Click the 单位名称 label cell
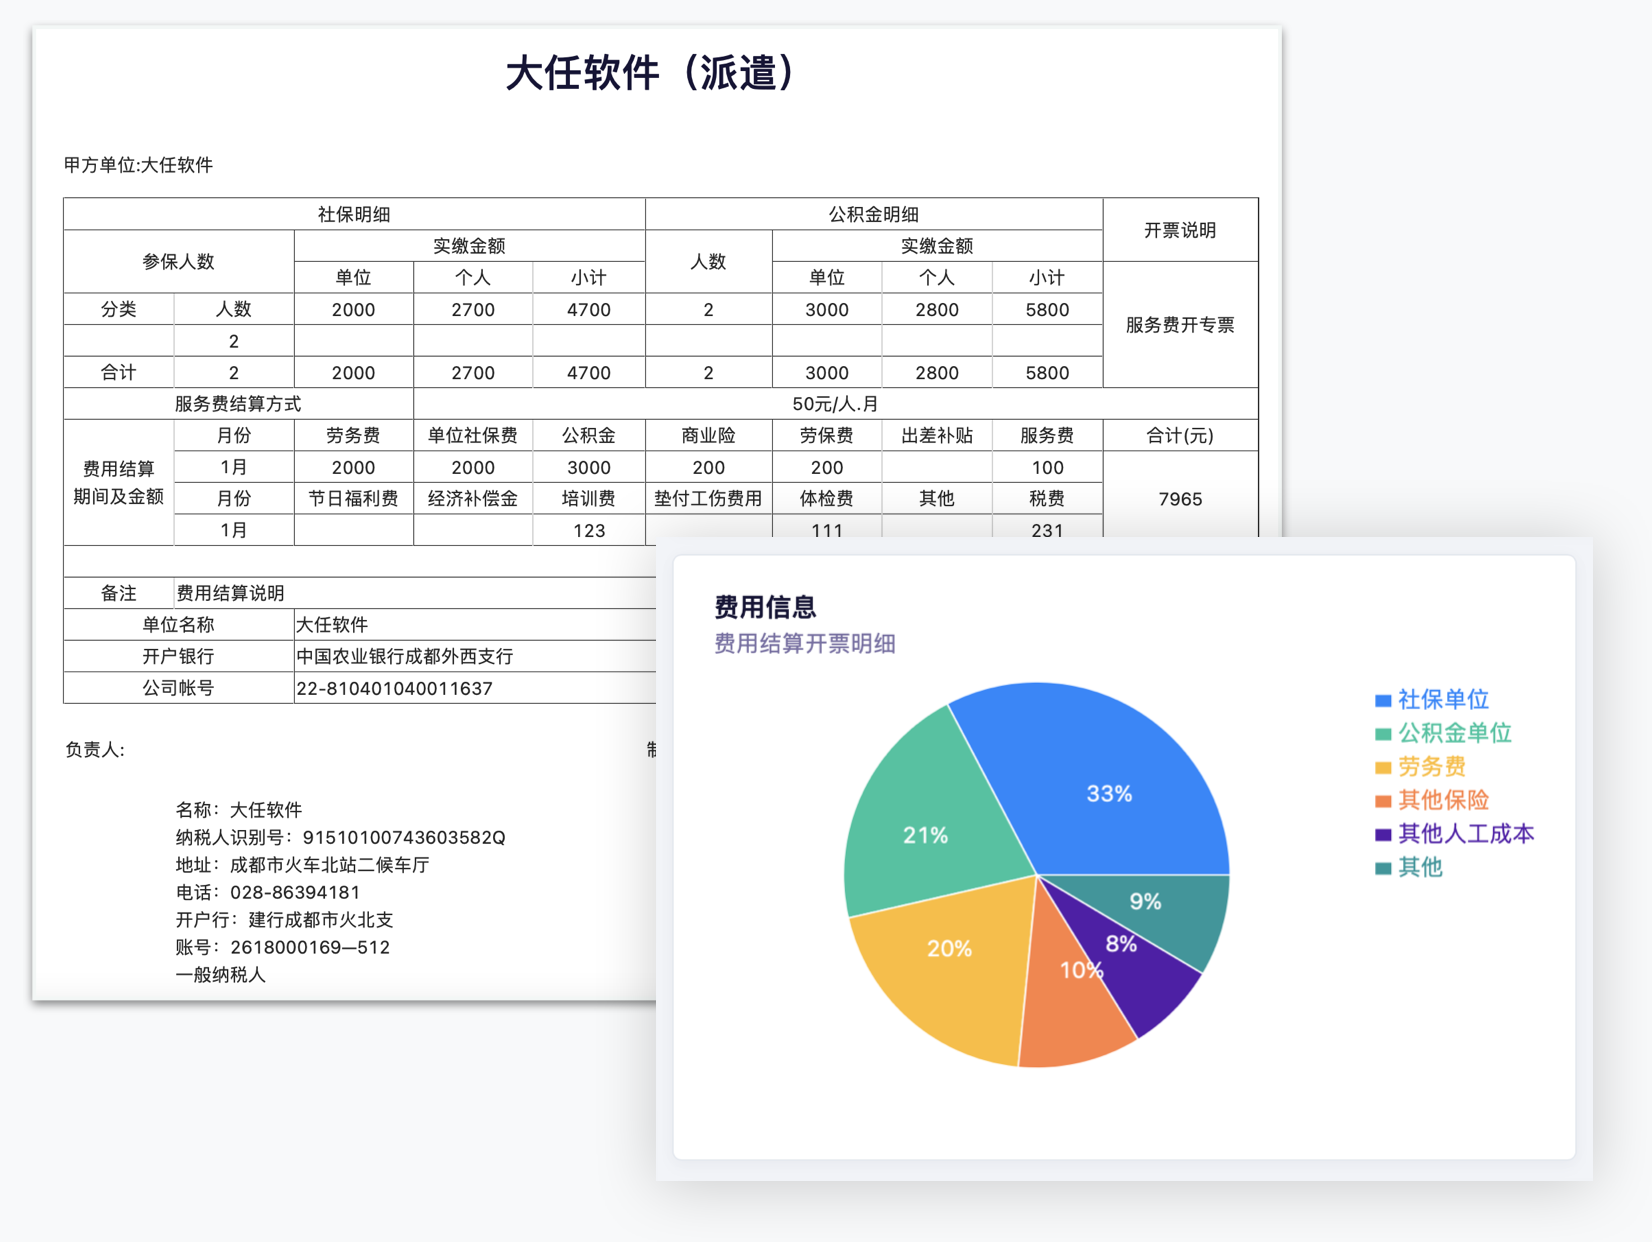Image resolution: width=1652 pixels, height=1242 pixels. (x=178, y=624)
